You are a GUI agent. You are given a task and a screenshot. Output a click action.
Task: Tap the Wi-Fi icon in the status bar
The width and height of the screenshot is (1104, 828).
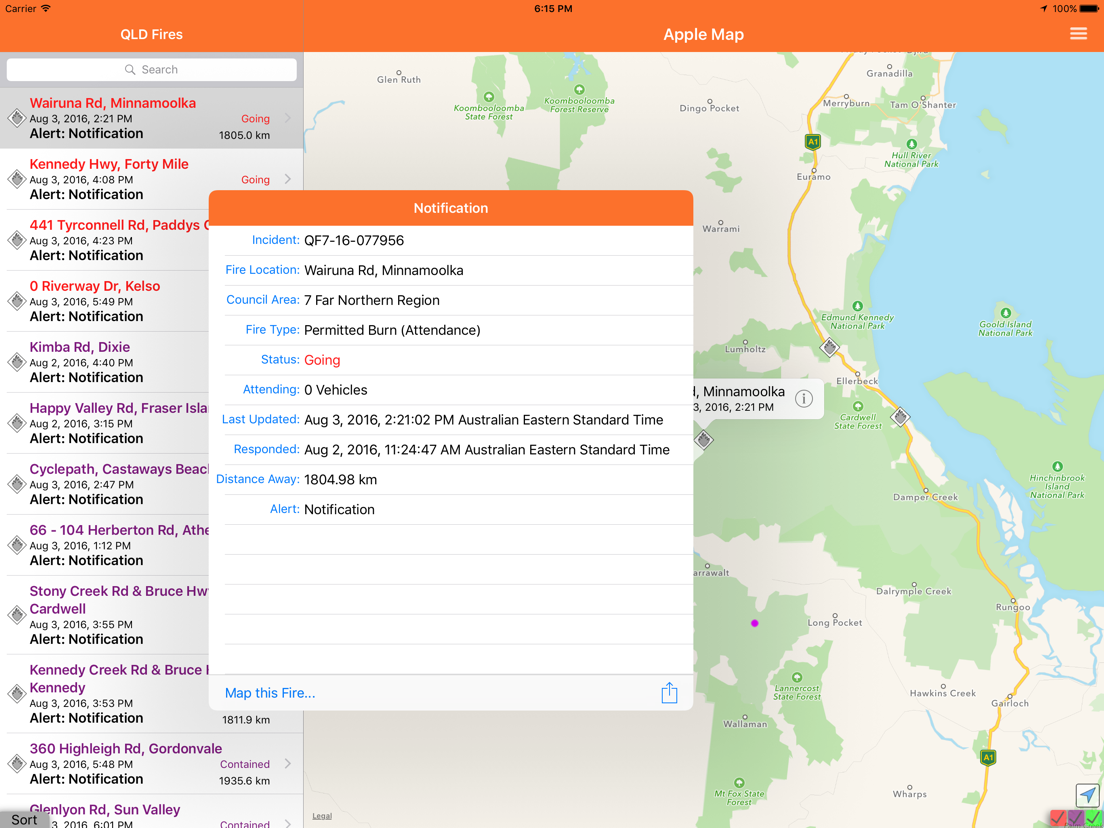coord(46,8)
